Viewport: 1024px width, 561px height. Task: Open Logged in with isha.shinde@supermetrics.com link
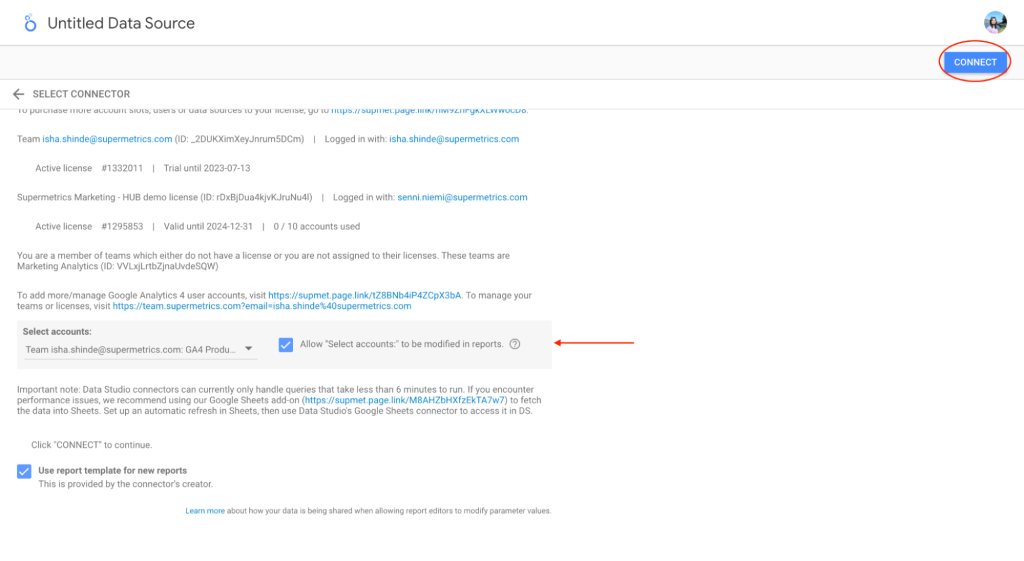tap(454, 139)
